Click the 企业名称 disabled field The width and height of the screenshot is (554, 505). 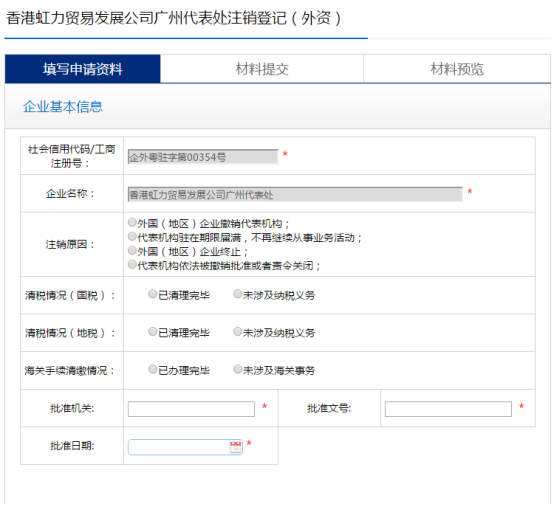click(x=295, y=194)
